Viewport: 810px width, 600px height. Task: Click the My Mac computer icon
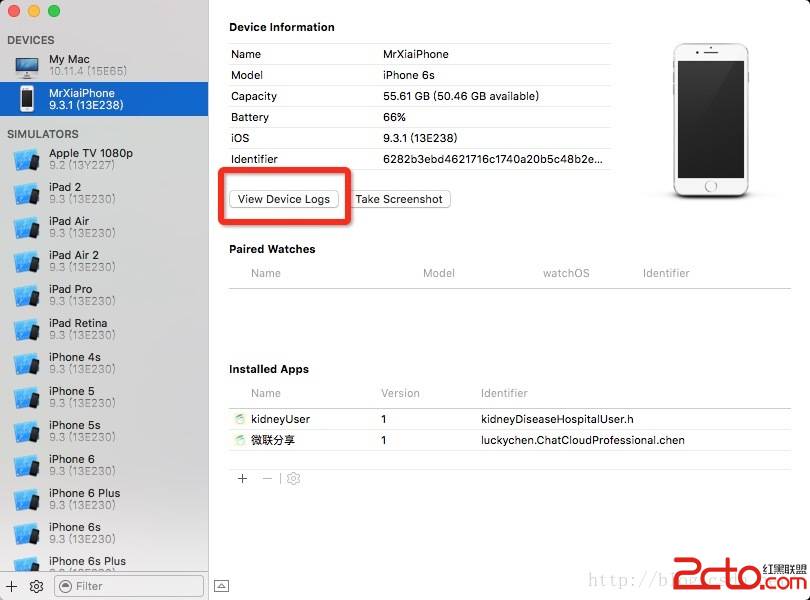[x=27, y=67]
